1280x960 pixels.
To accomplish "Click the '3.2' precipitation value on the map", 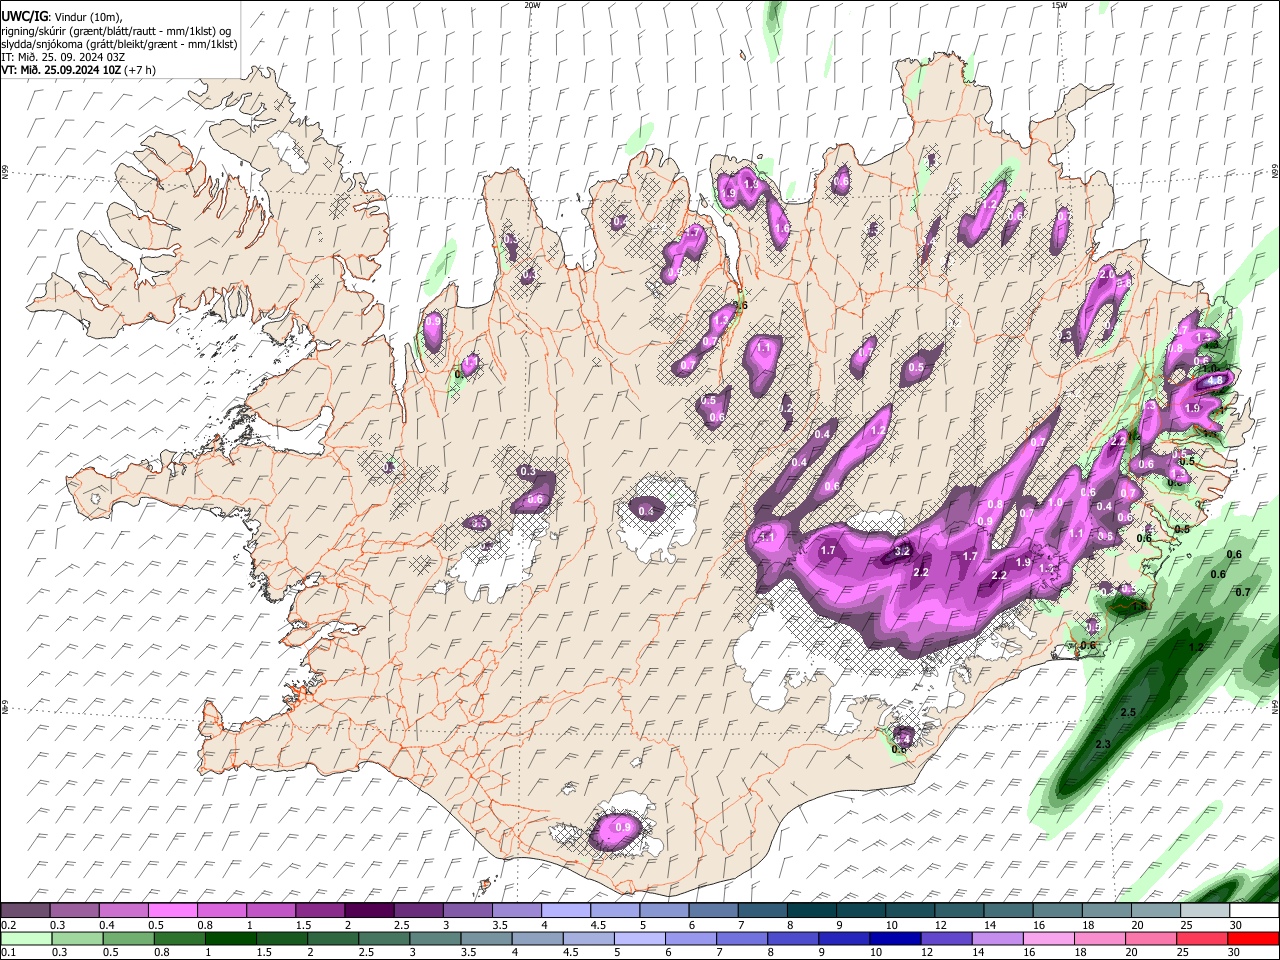I will pos(901,551).
